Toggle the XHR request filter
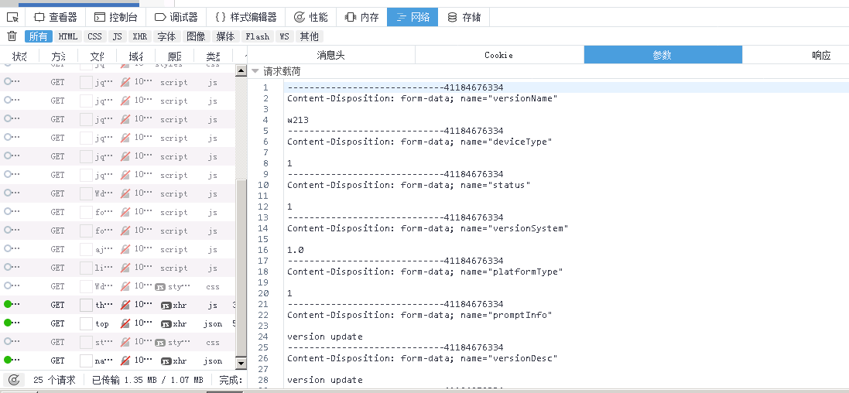 (x=140, y=36)
